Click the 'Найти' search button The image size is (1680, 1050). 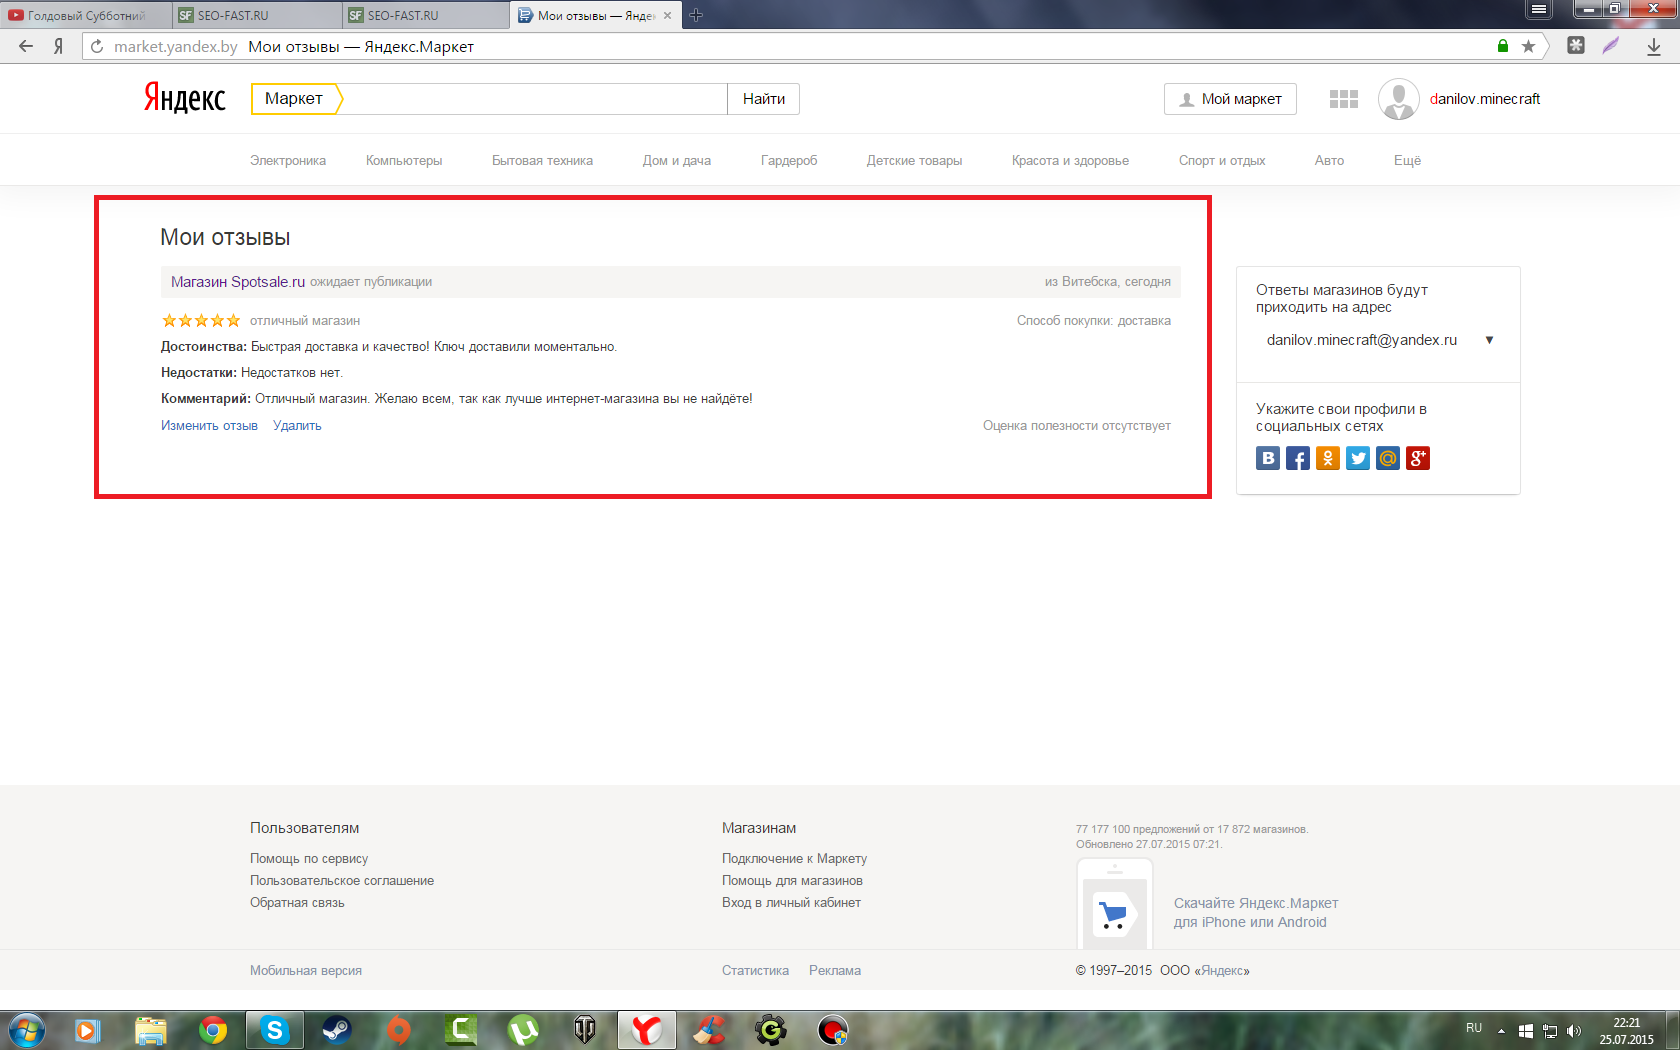pos(764,99)
